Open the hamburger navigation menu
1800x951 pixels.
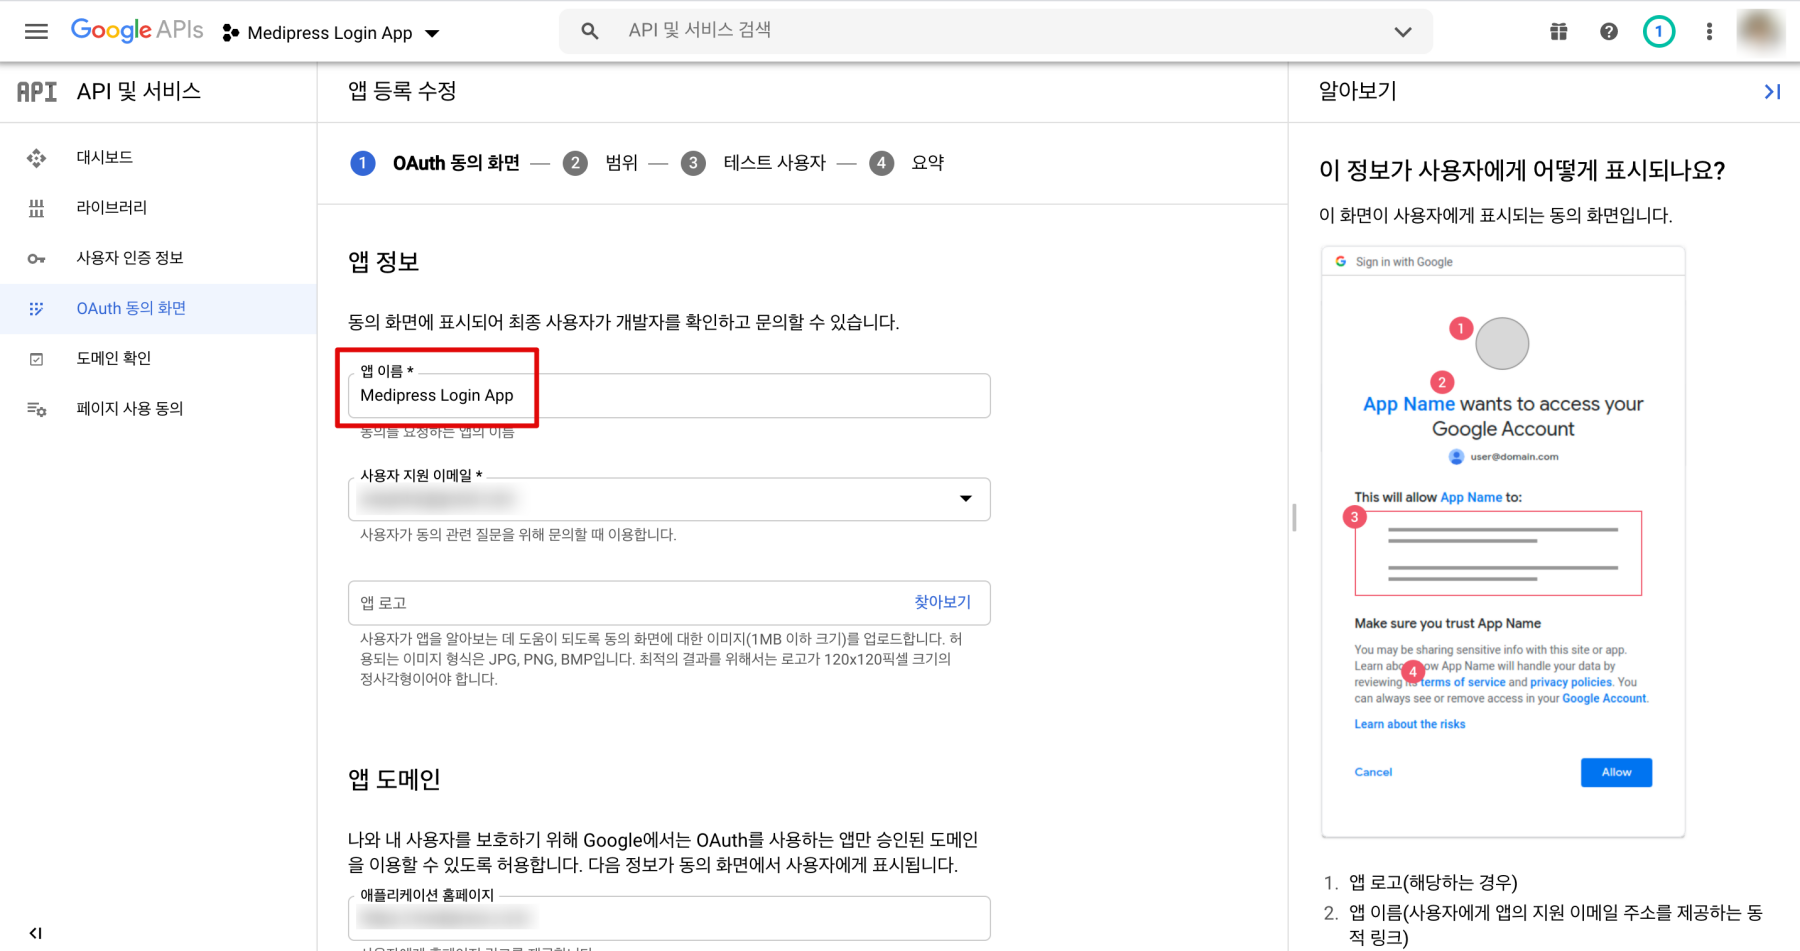point(36,32)
